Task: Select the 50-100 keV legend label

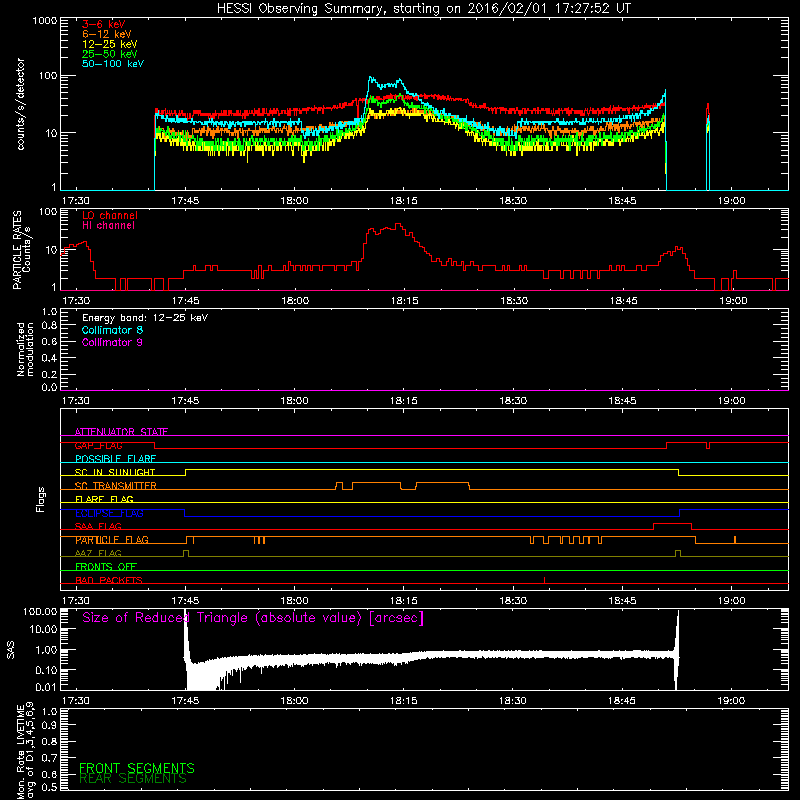Action: coord(113,64)
